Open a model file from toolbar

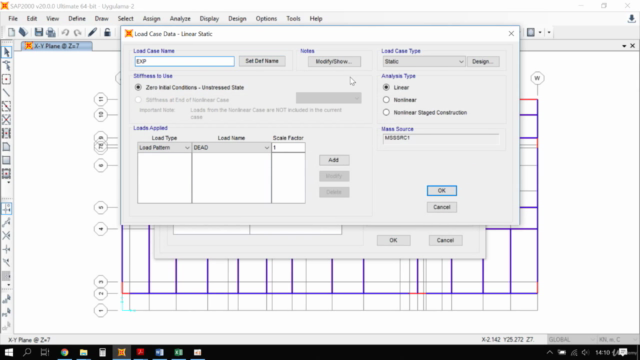[23, 32]
